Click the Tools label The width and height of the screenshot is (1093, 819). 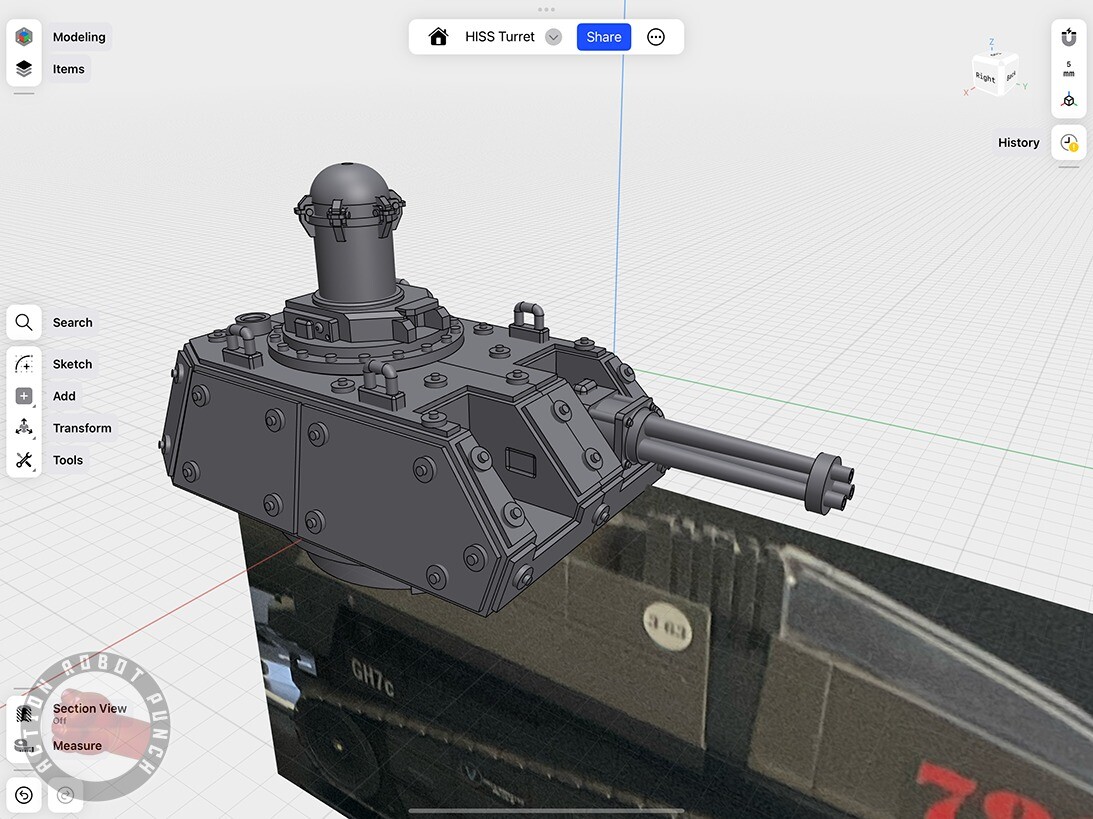point(68,460)
